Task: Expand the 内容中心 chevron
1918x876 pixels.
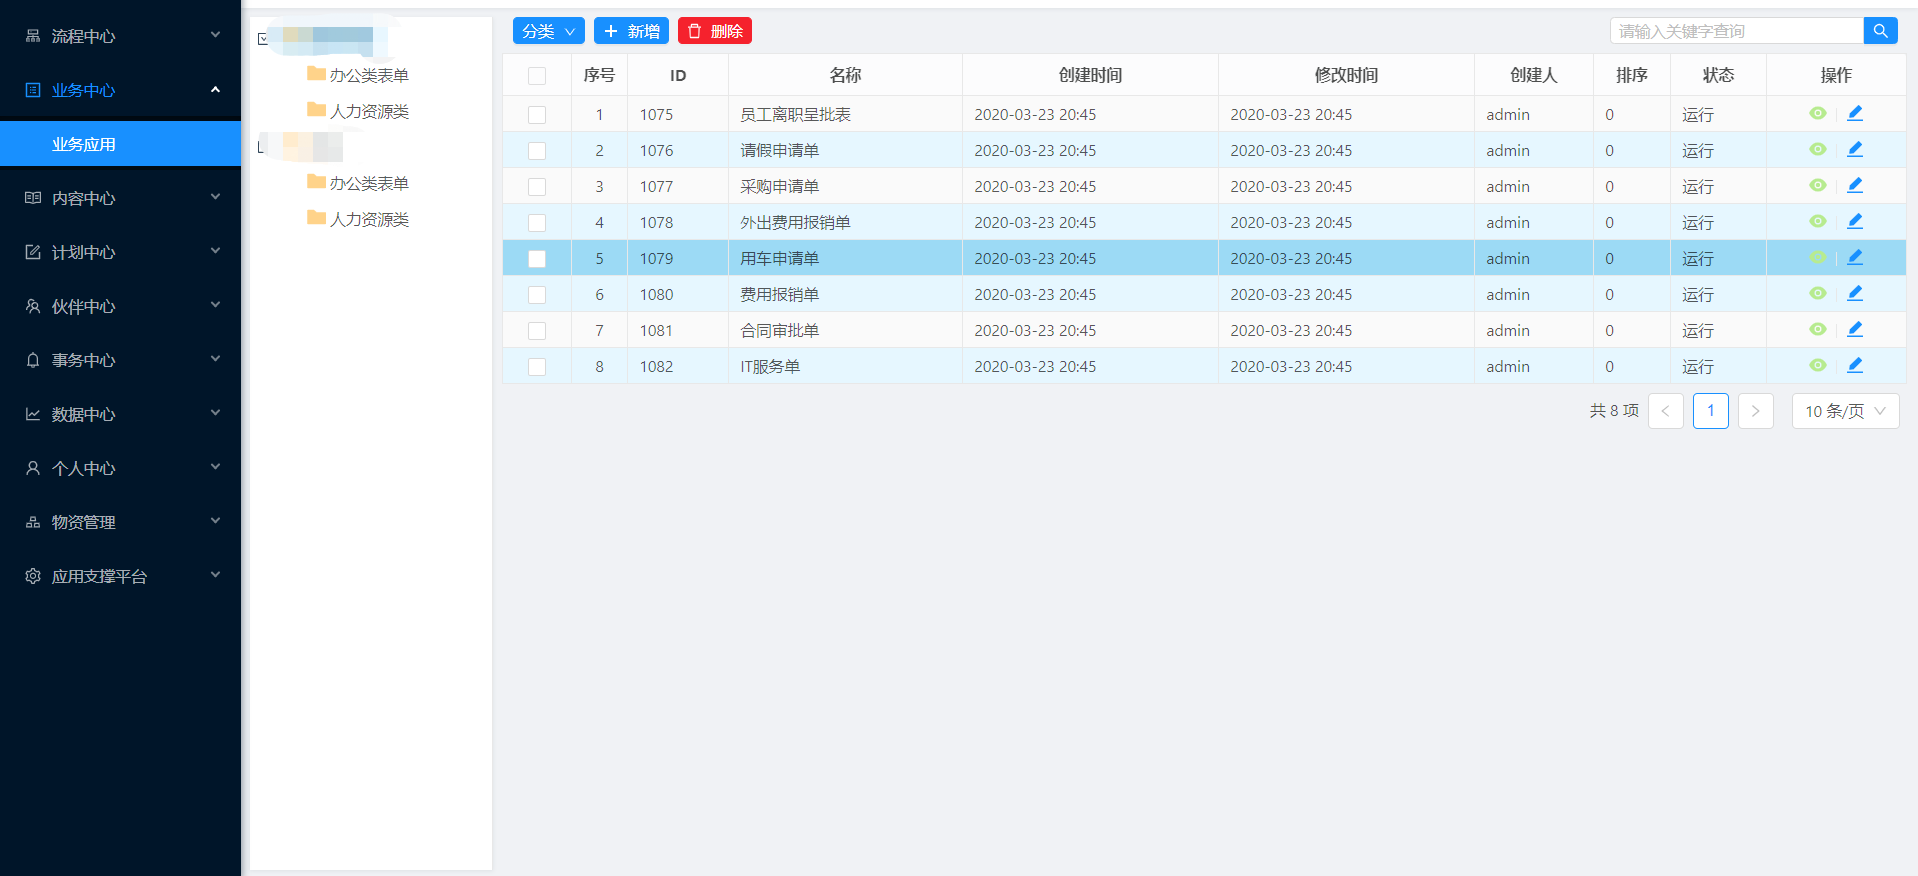Action: click(215, 197)
